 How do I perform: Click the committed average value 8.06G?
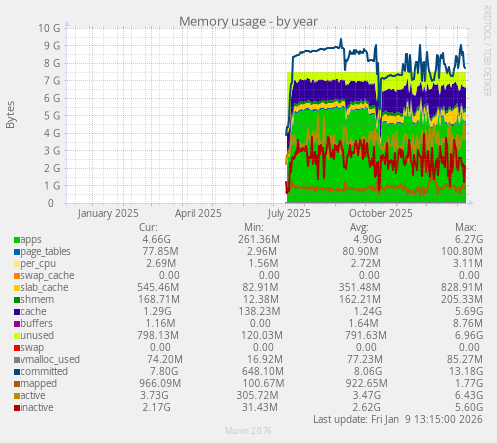pyautogui.click(x=368, y=371)
